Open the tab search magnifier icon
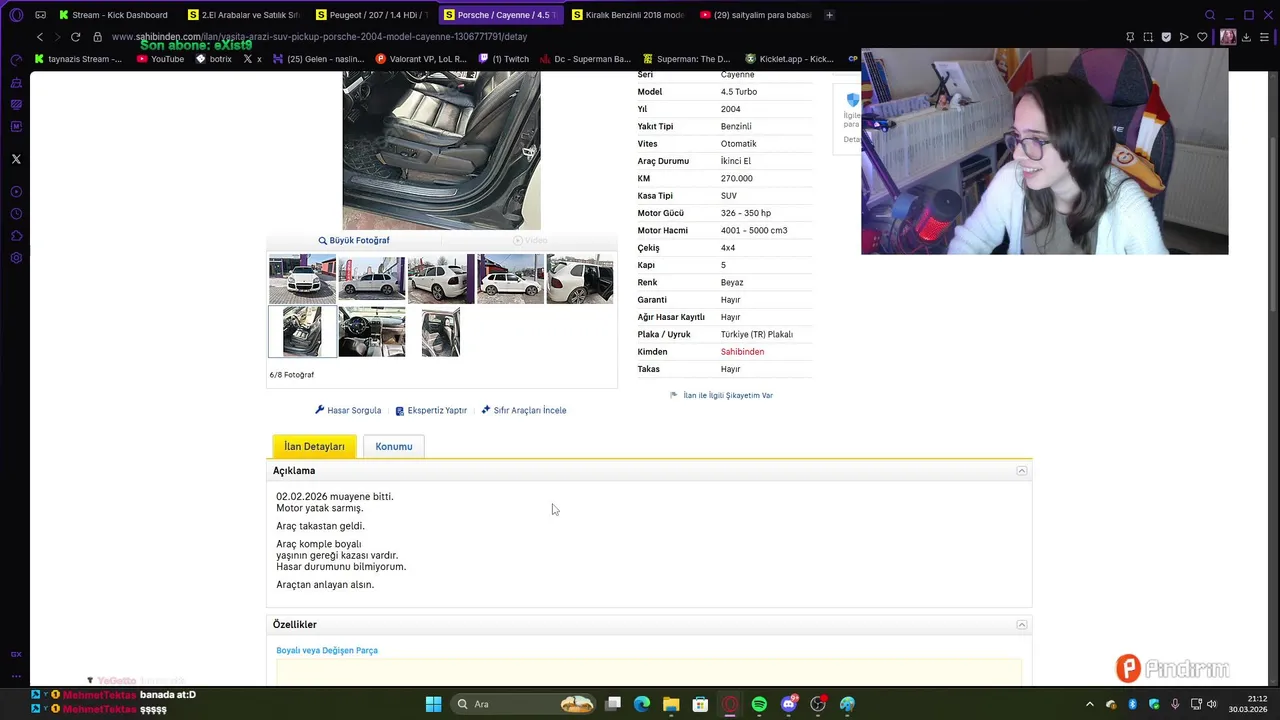The height and width of the screenshot is (720, 1280). click(x=1210, y=15)
